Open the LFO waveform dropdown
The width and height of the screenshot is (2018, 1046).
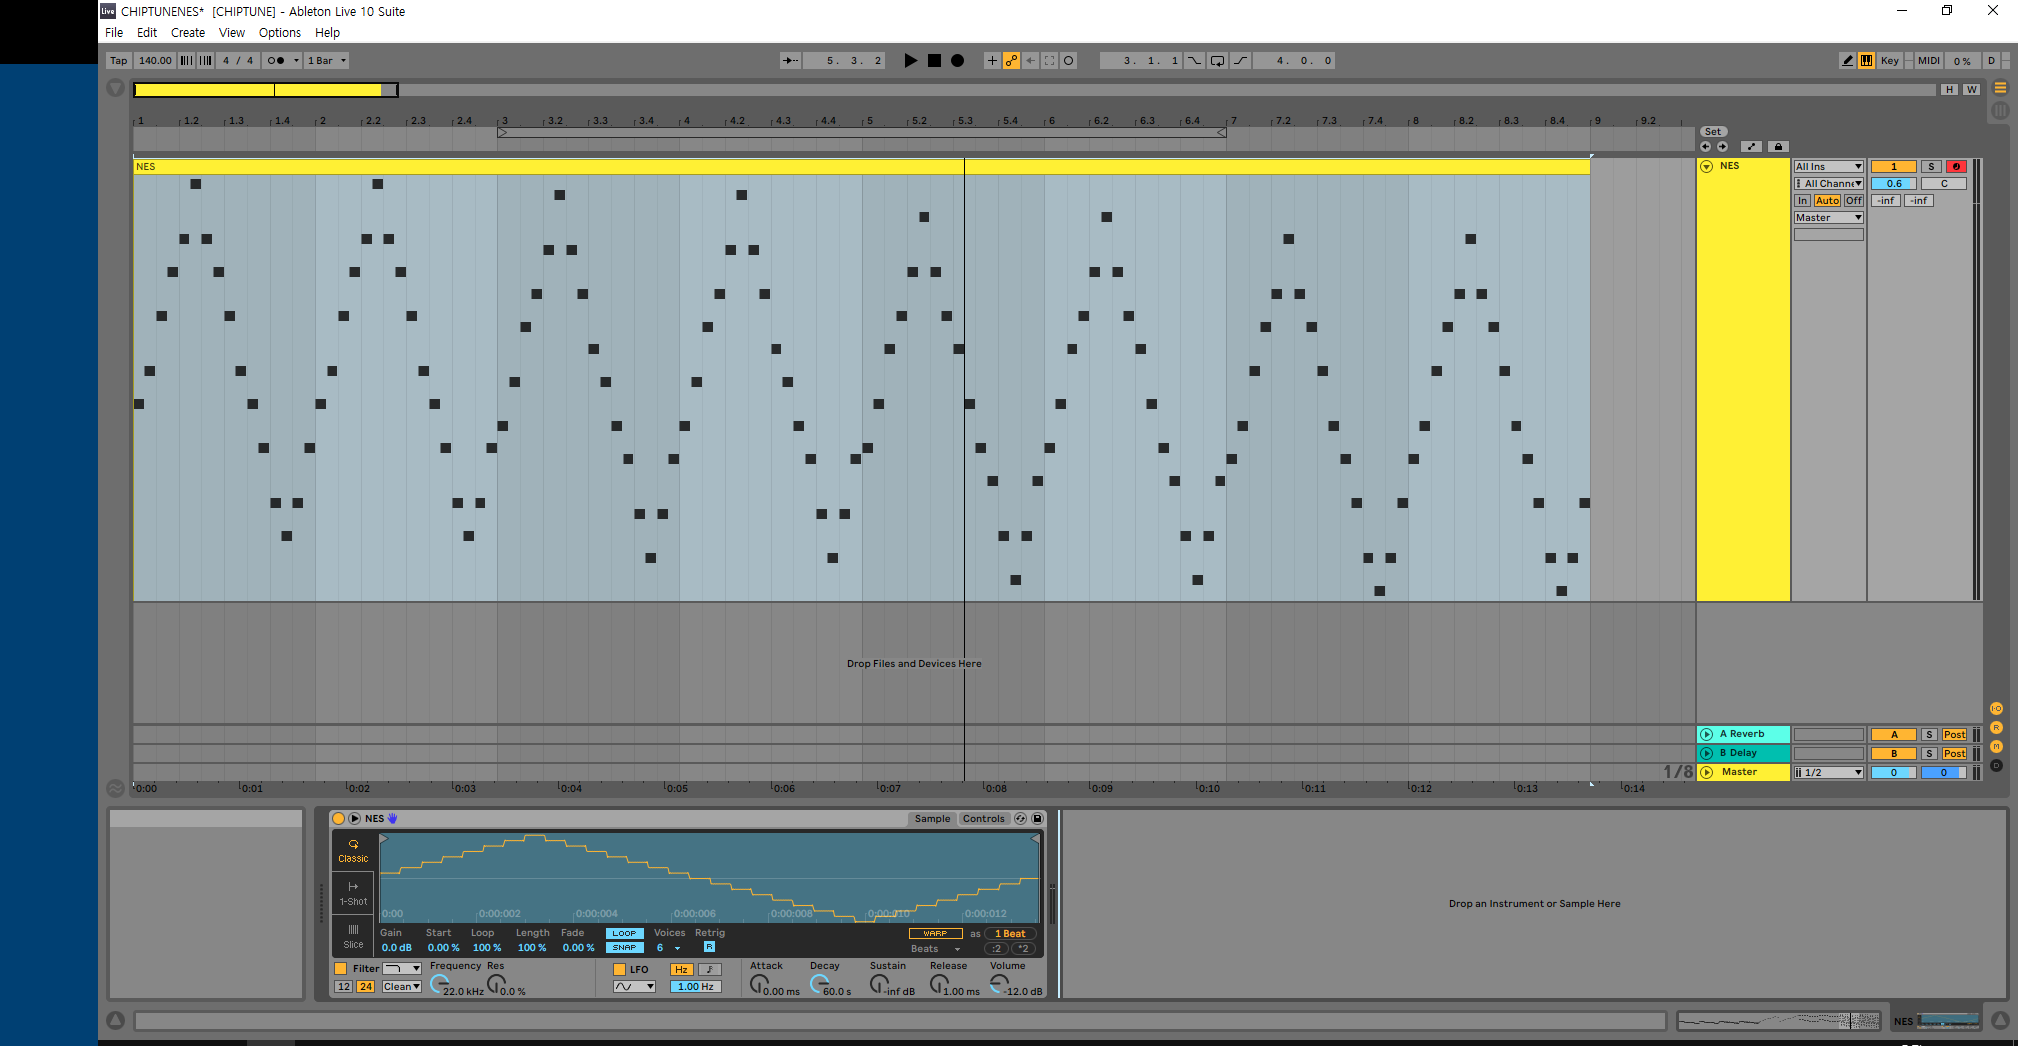(x=634, y=987)
